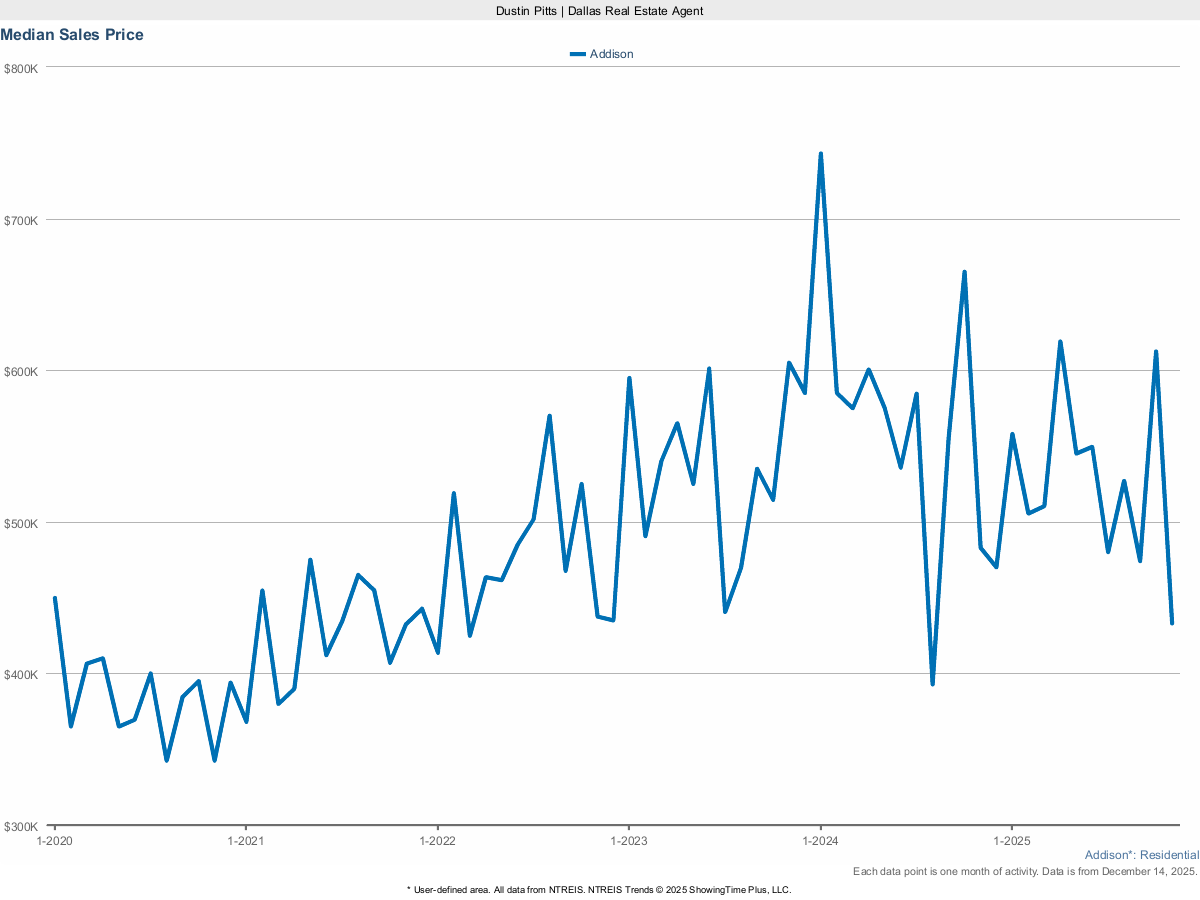The image size is (1200, 900).
Task: Click the Median Sales Price chart title
Action: 72,34
